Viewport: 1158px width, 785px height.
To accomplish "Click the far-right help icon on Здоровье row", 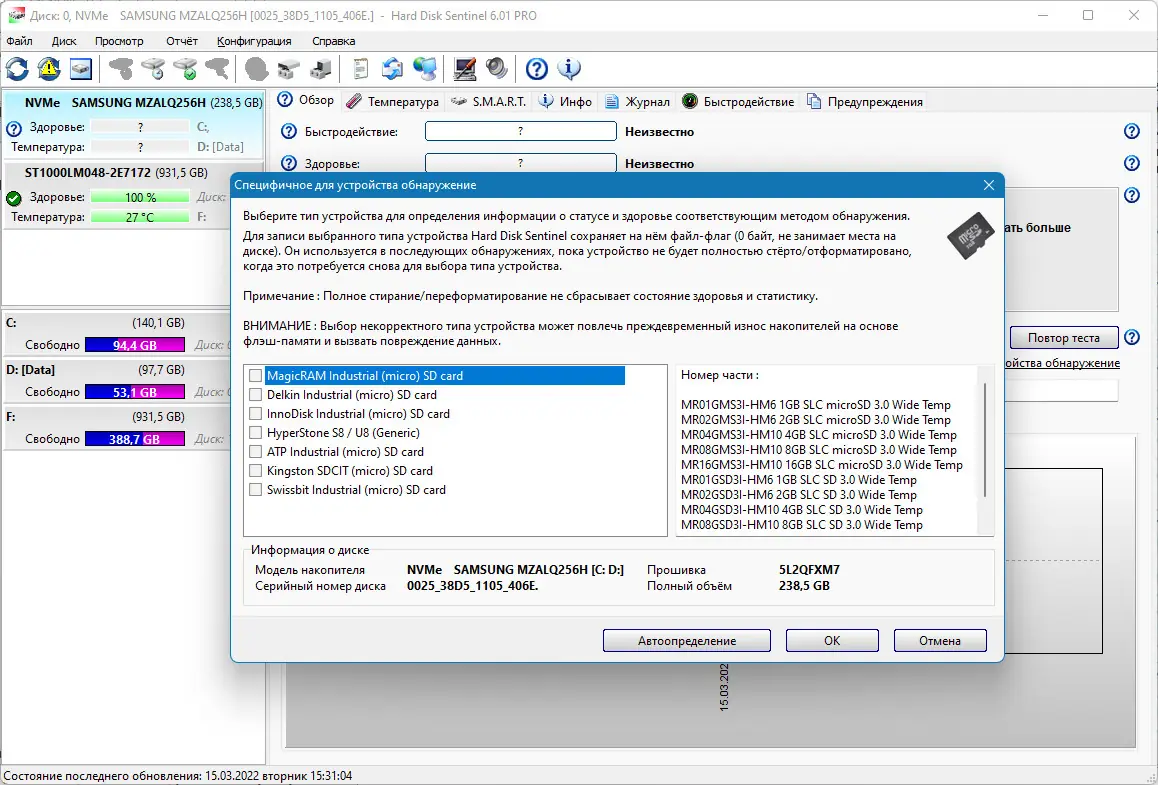I will 1131,163.
